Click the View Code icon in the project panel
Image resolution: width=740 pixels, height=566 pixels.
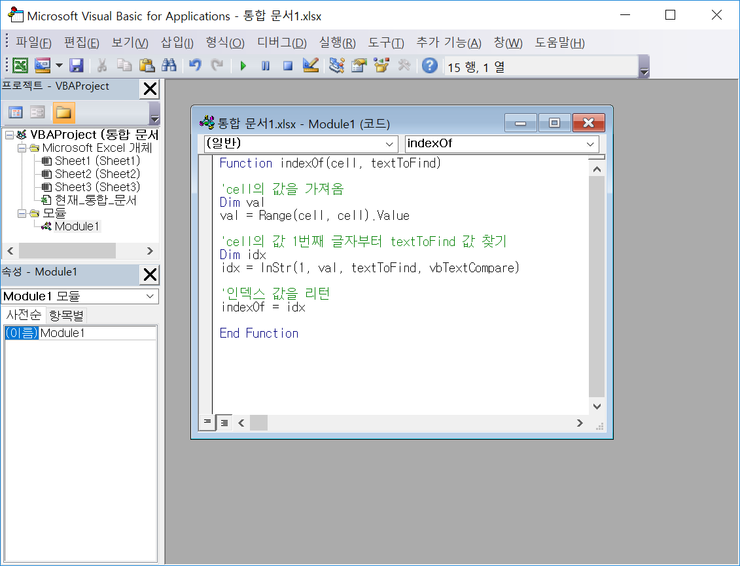click(16, 112)
